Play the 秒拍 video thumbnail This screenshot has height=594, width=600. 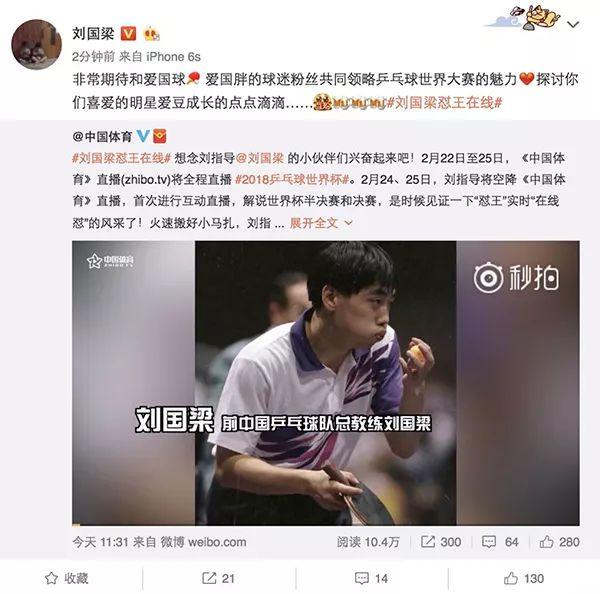[326, 383]
